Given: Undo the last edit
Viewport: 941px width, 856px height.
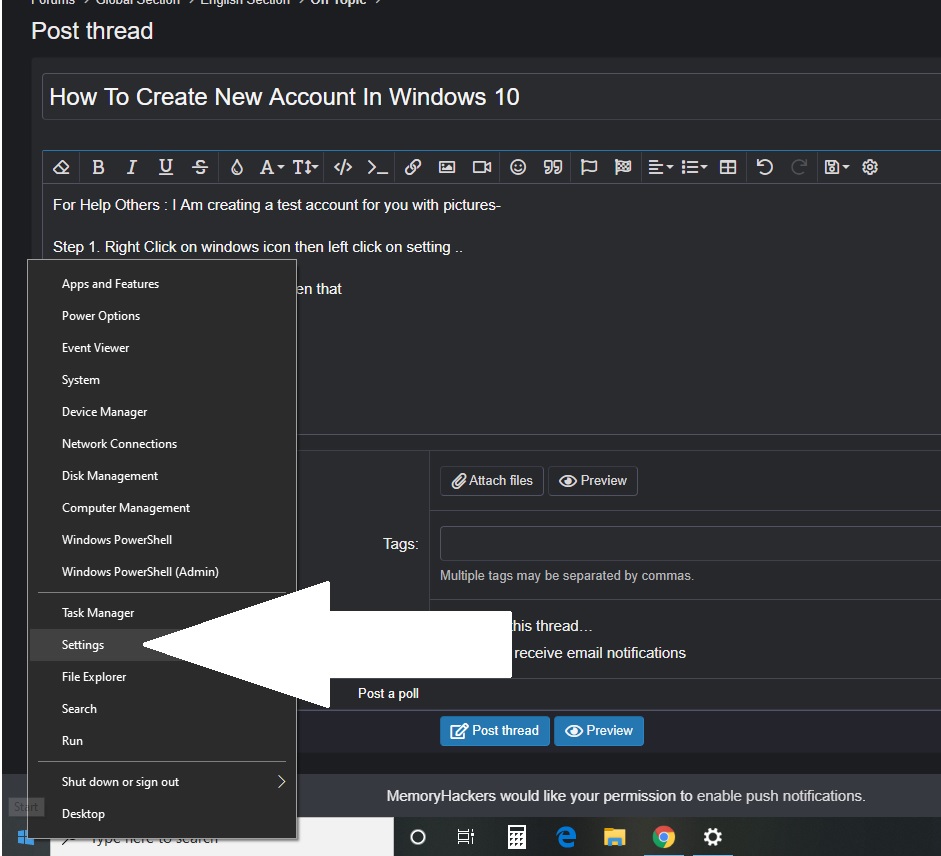Looking at the screenshot, I should click(764, 167).
